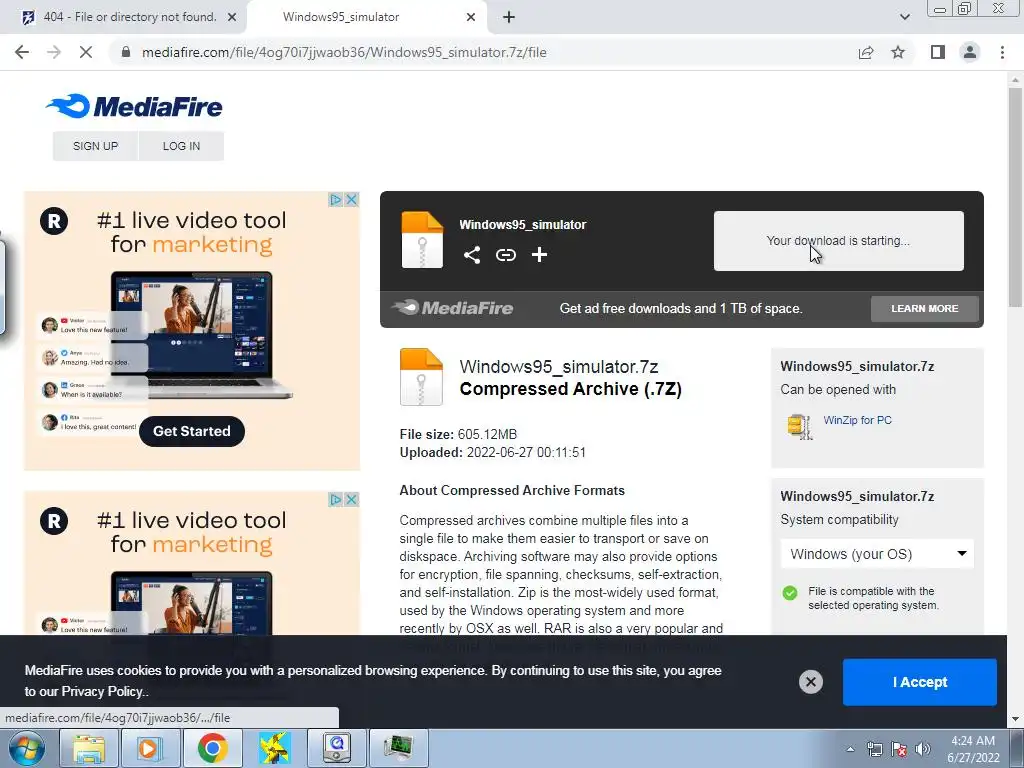Screen dimensions: 1024x768
Task: Click the Chrome taskbar icon
Action: 212,748
